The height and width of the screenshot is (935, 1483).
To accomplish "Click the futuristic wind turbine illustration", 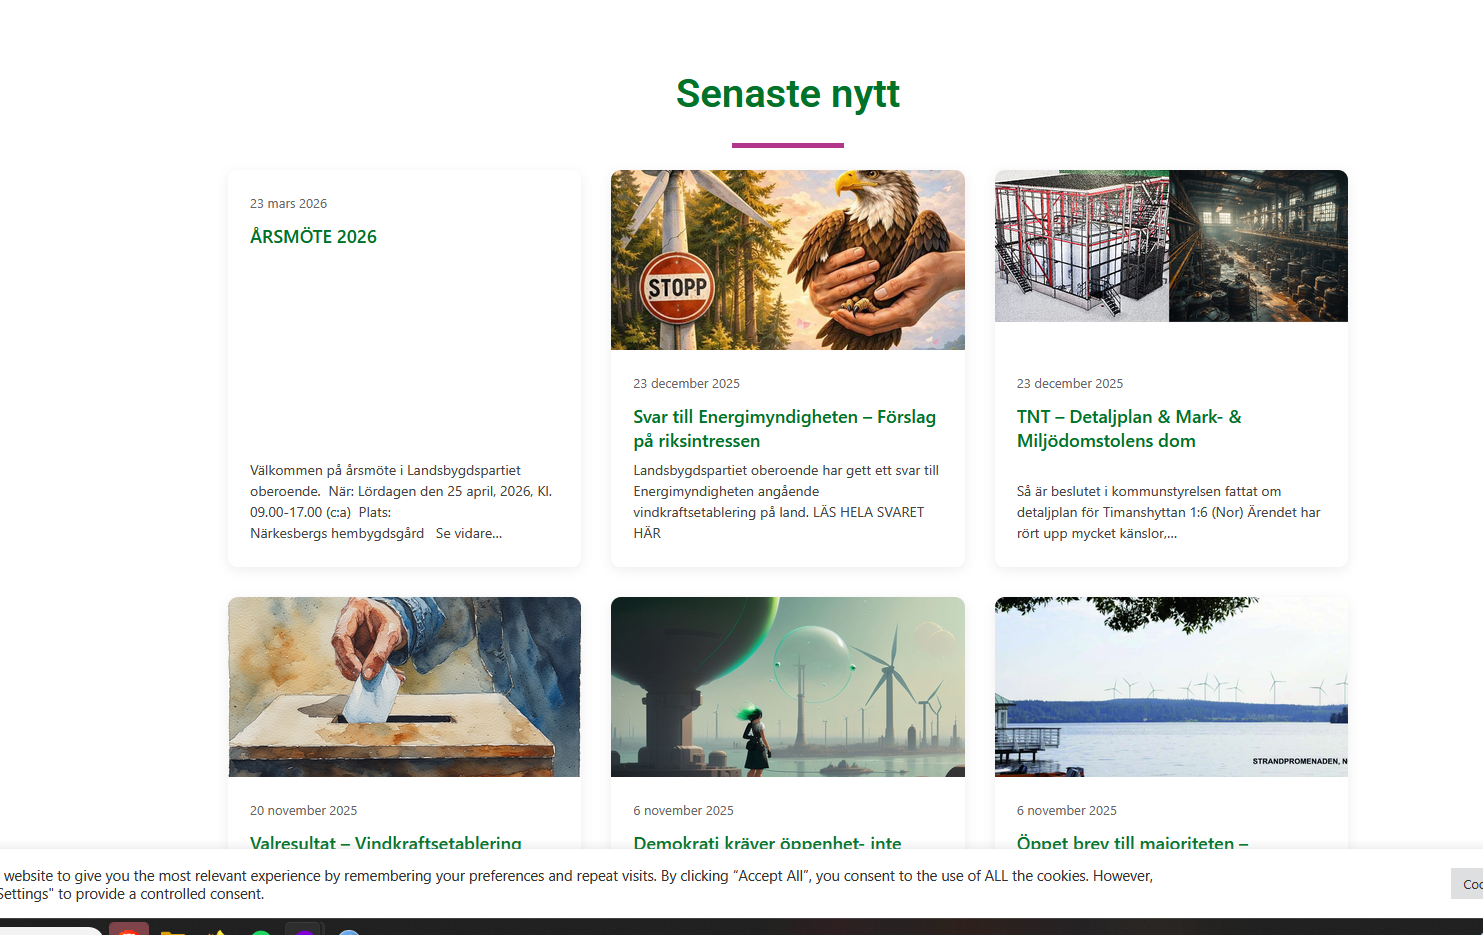I will coord(788,687).
